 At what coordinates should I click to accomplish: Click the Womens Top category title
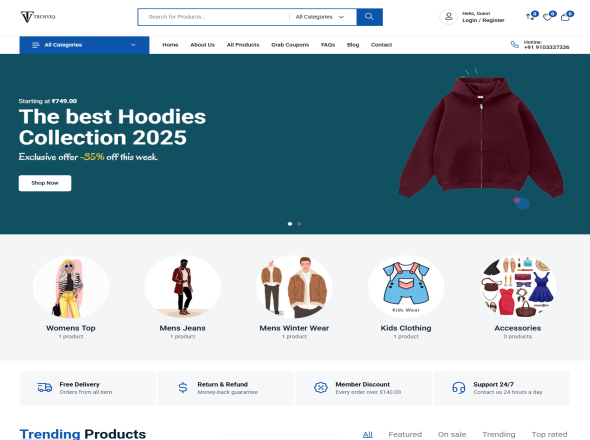click(x=71, y=328)
